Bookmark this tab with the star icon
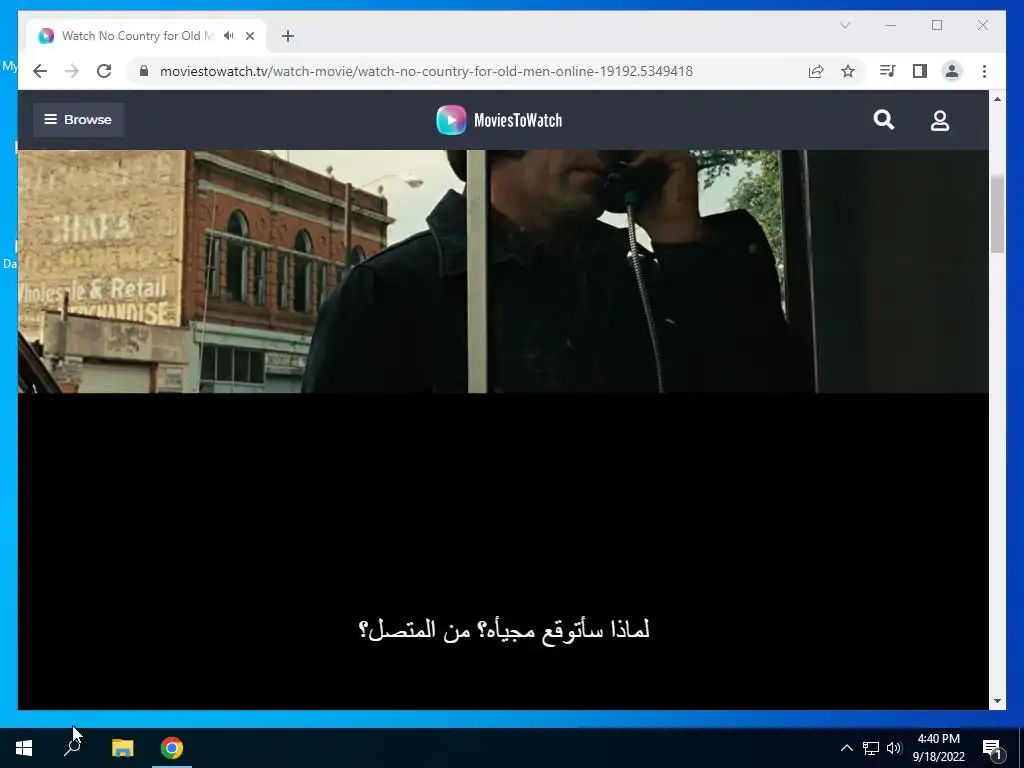Image resolution: width=1024 pixels, height=768 pixels. click(x=848, y=71)
